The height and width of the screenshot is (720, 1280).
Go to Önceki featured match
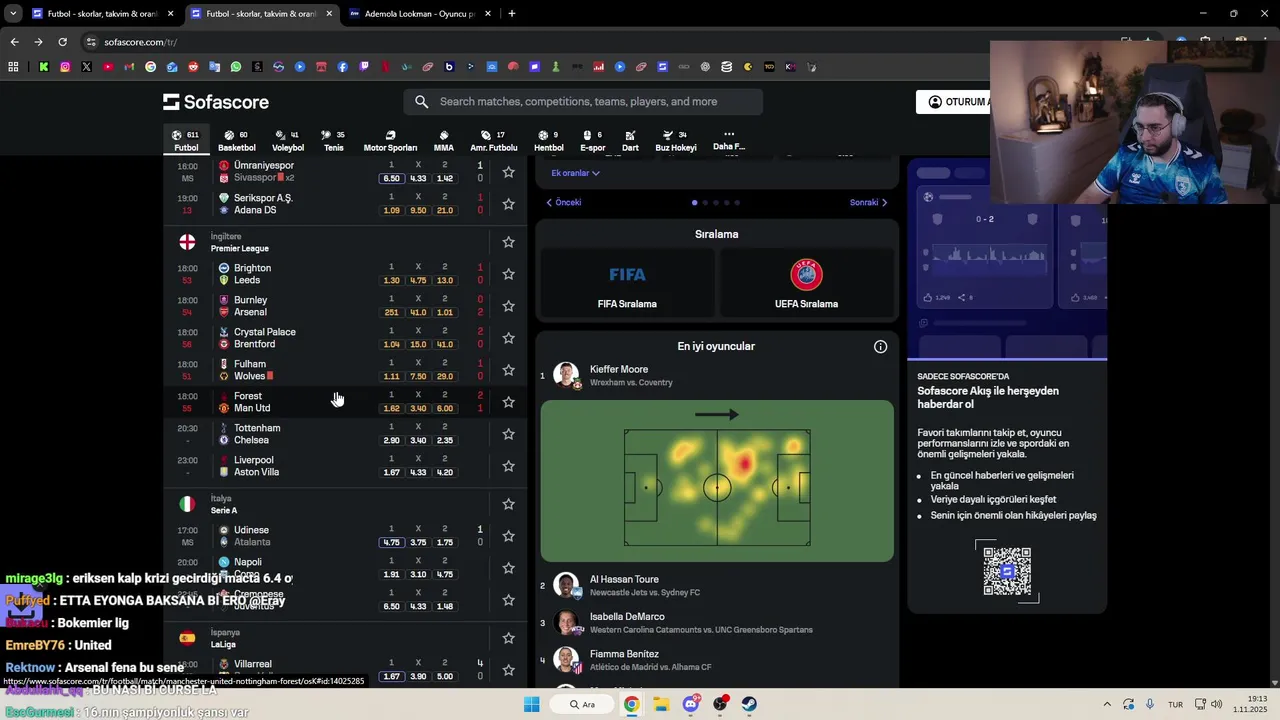click(564, 203)
